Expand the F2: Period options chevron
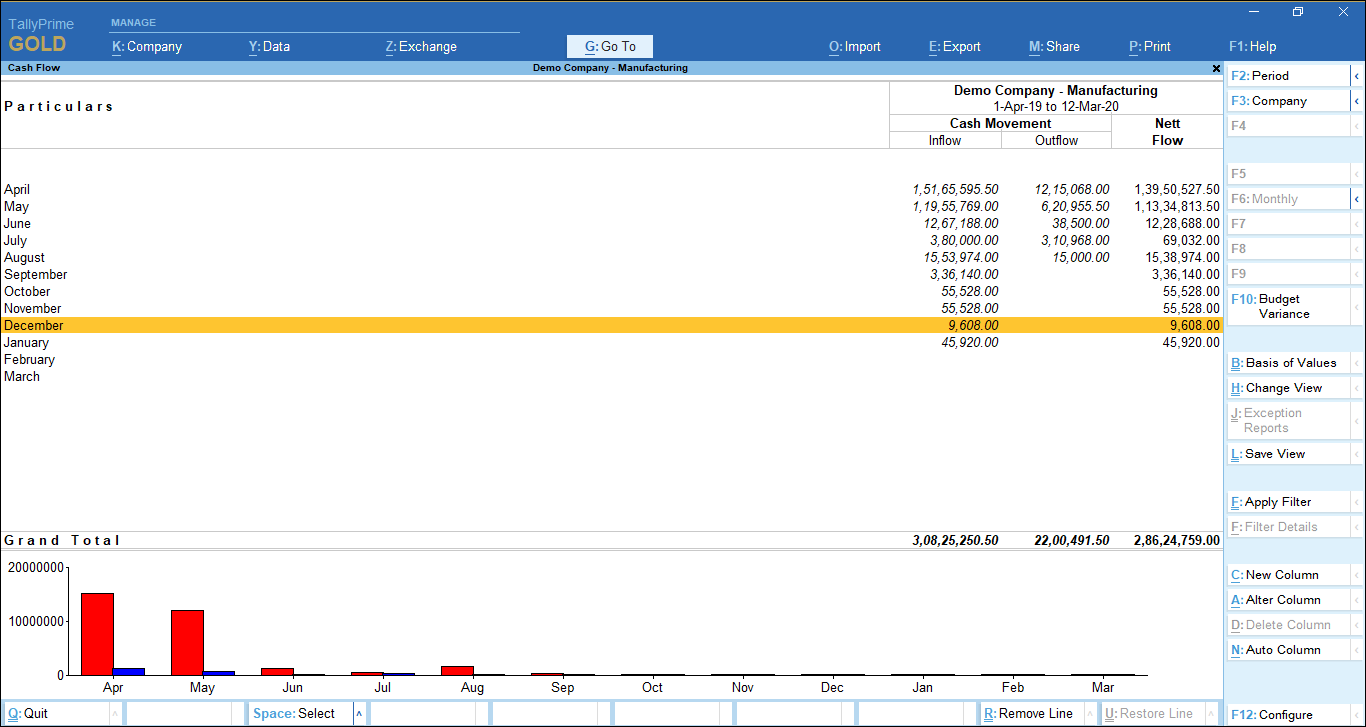The width and height of the screenshot is (1366, 727). tap(1357, 75)
